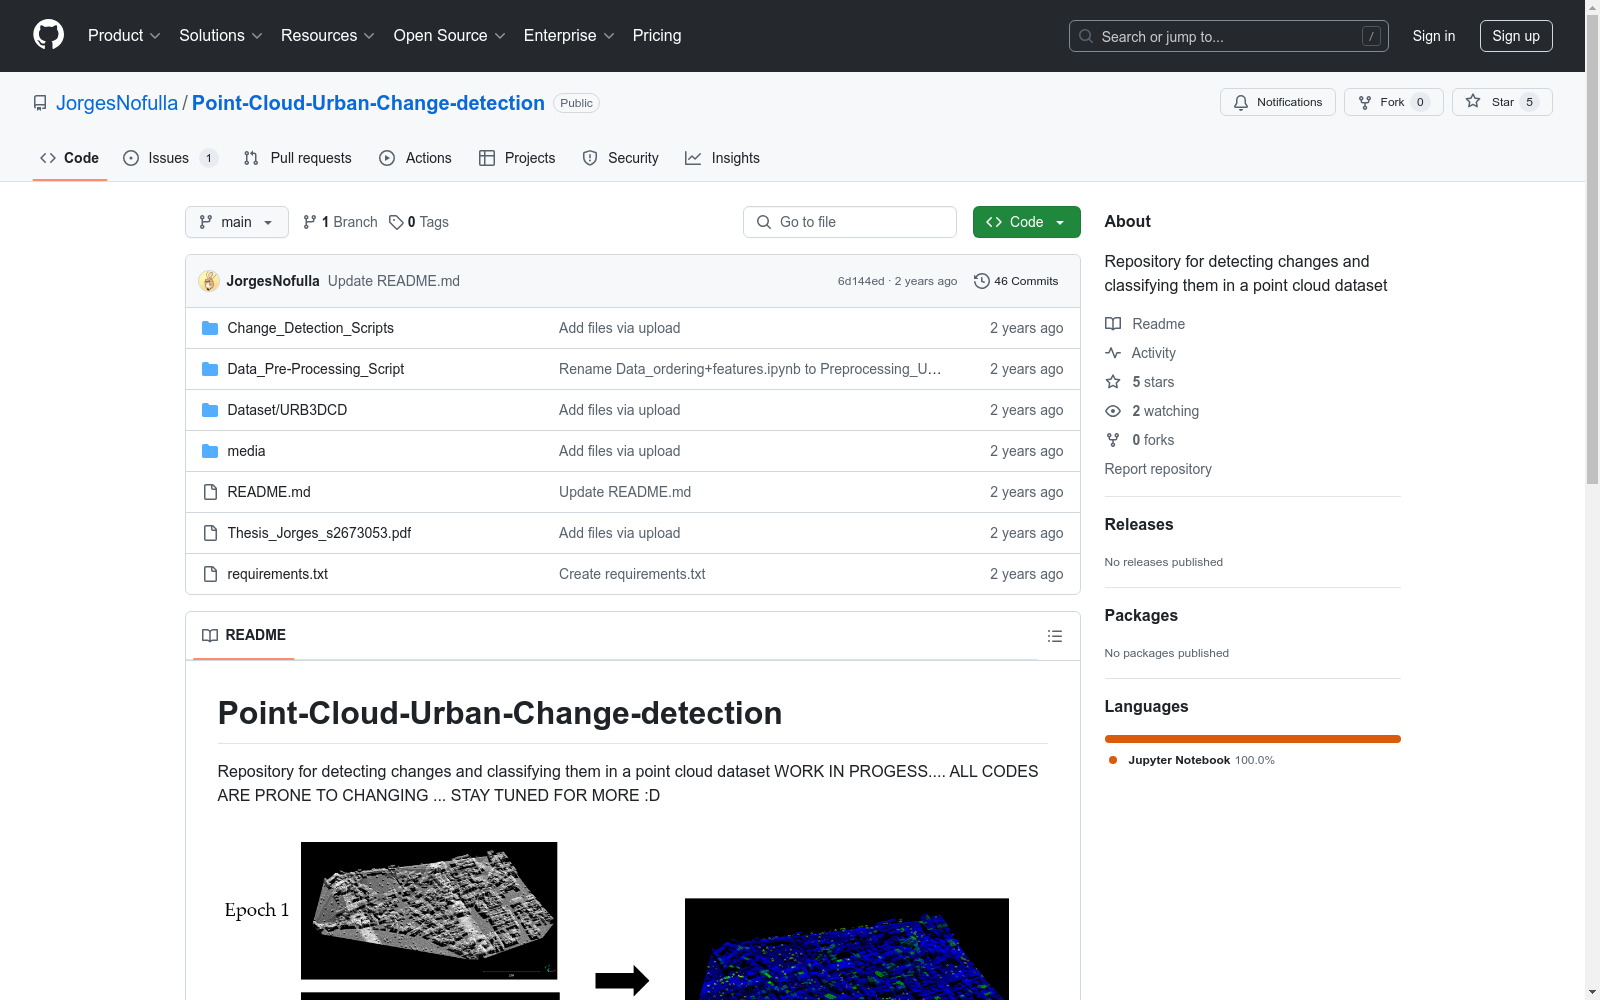Open the Change_Detection_Scripts folder name
This screenshot has height=1000, width=1600.
pyautogui.click(x=310, y=328)
